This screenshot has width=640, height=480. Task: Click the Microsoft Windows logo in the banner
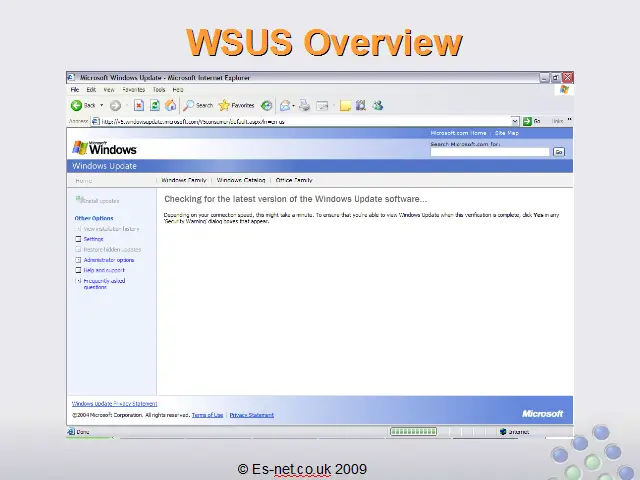click(x=104, y=148)
